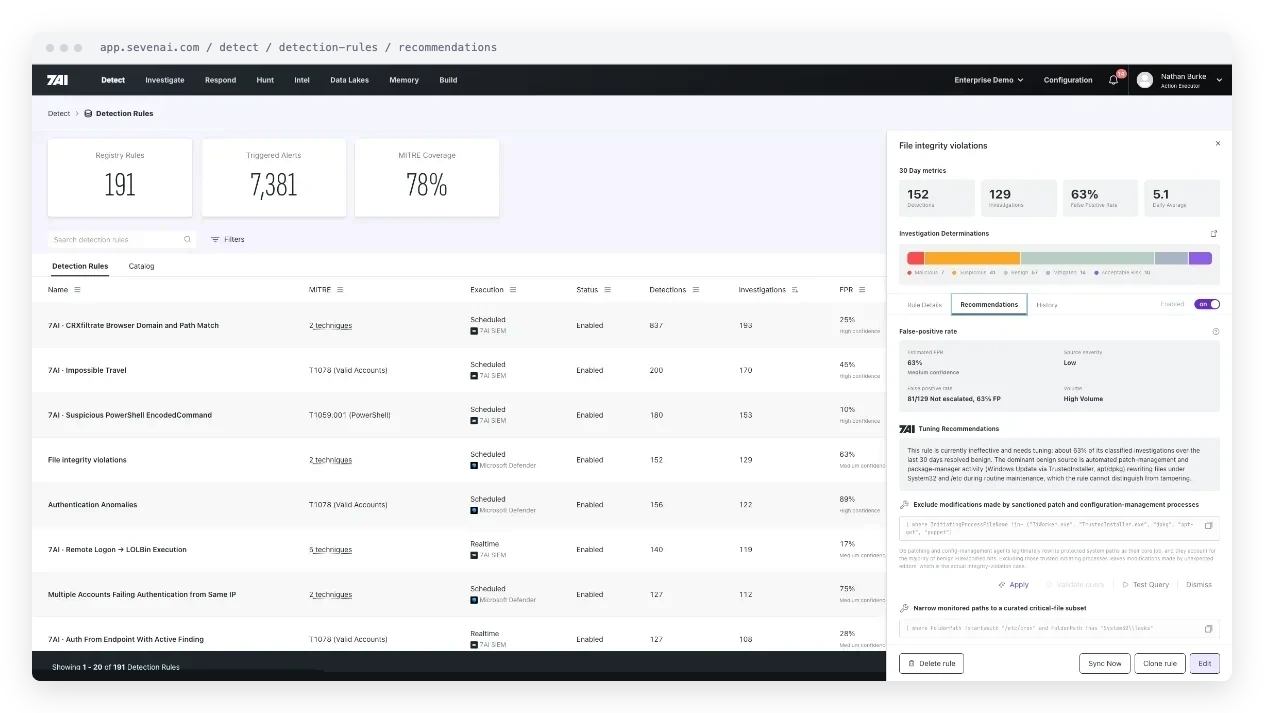Switch to the History tab
Image resolution: width=1264 pixels, height=713 pixels.
[x=1047, y=304]
